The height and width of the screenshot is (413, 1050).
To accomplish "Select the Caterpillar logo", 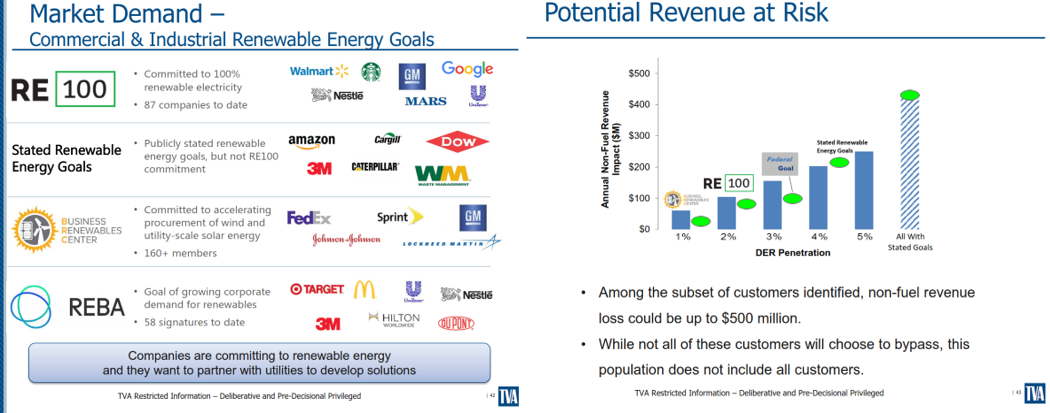I will point(376,168).
